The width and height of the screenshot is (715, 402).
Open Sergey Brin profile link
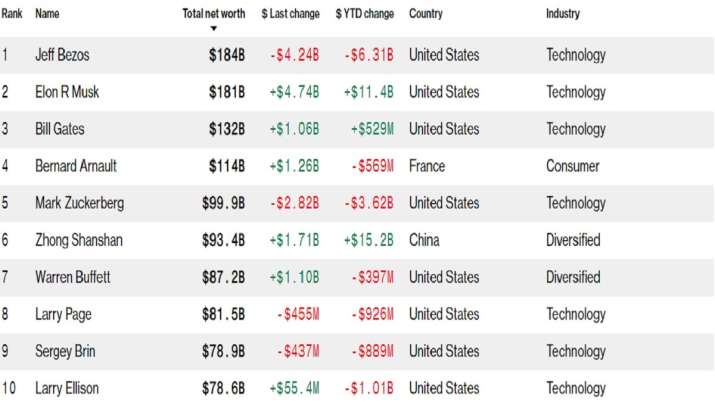click(x=65, y=351)
